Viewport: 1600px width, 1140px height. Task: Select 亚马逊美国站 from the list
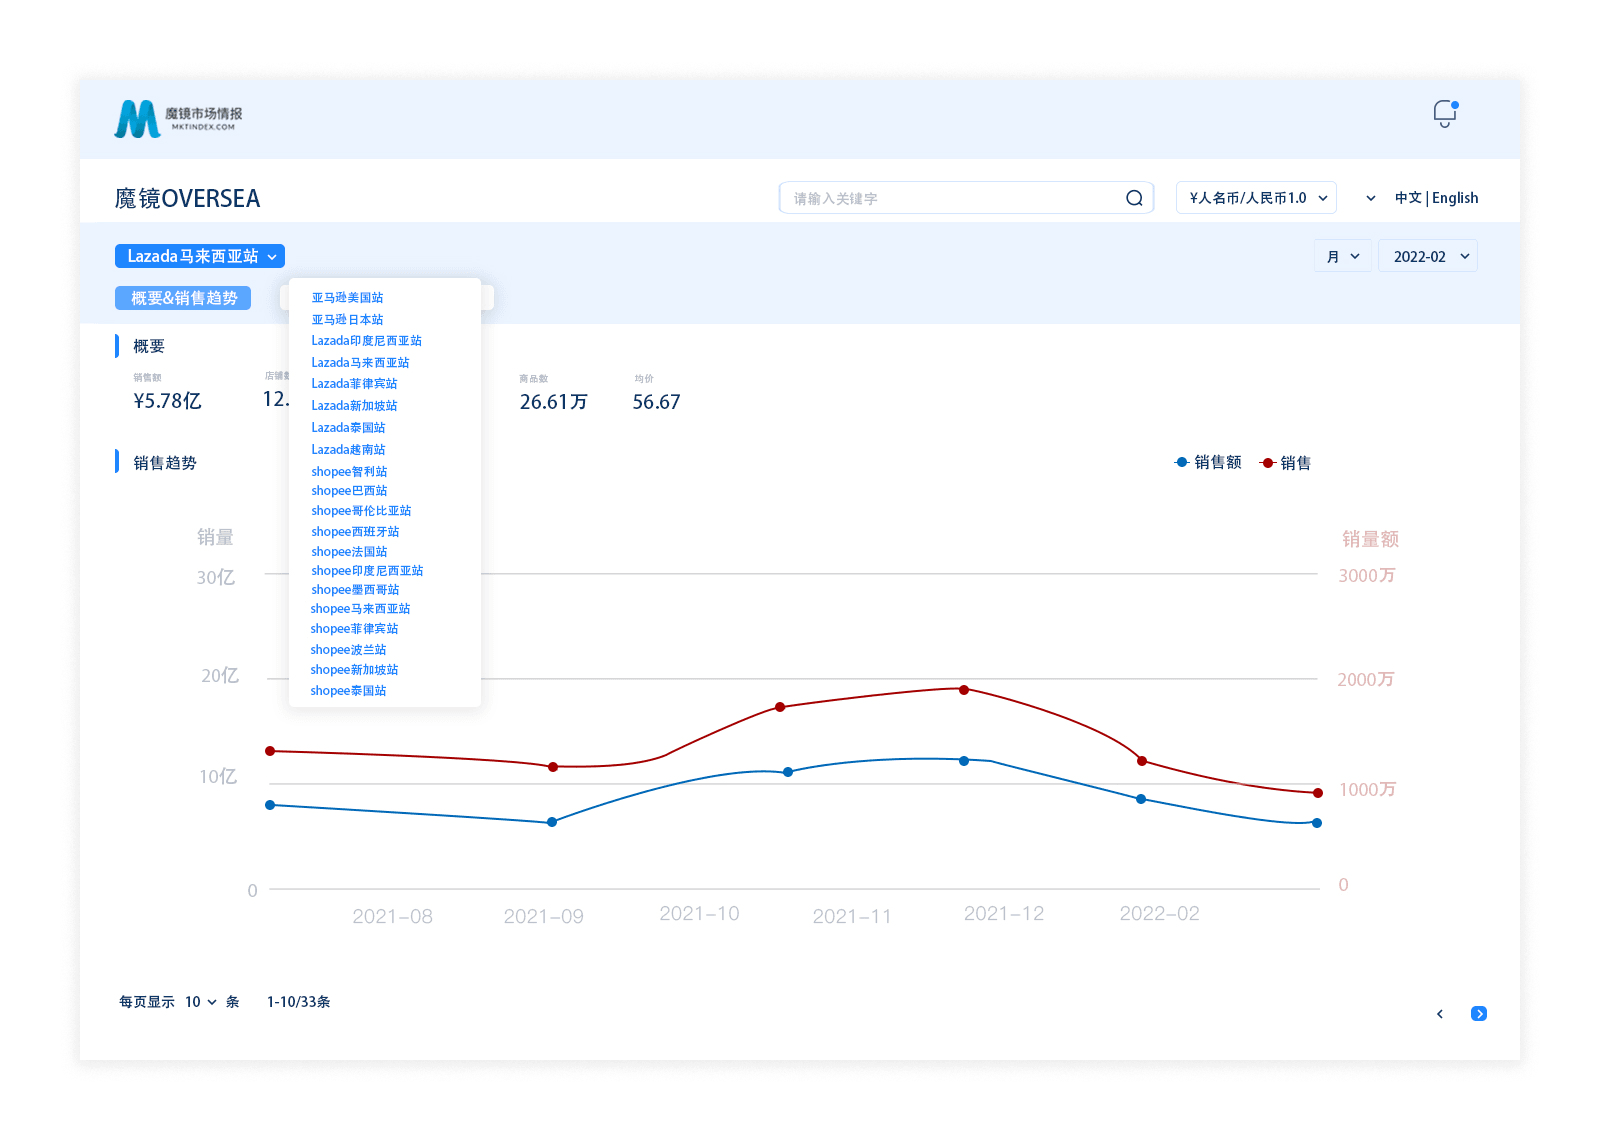point(347,298)
